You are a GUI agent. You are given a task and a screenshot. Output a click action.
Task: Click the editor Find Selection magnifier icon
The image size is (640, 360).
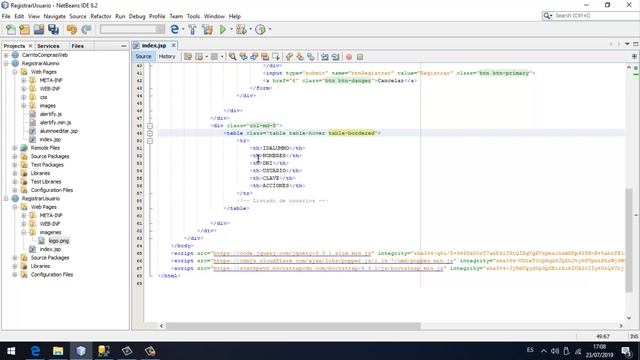pos(232,57)
